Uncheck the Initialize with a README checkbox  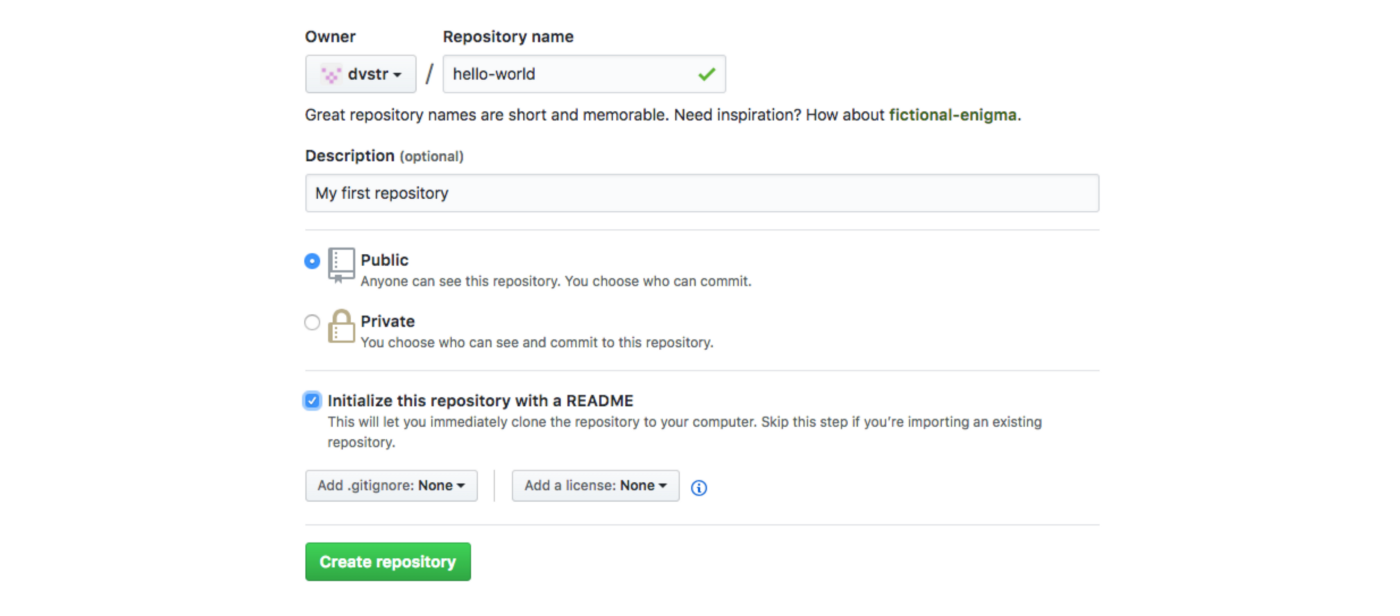click(x=312, y=401)
